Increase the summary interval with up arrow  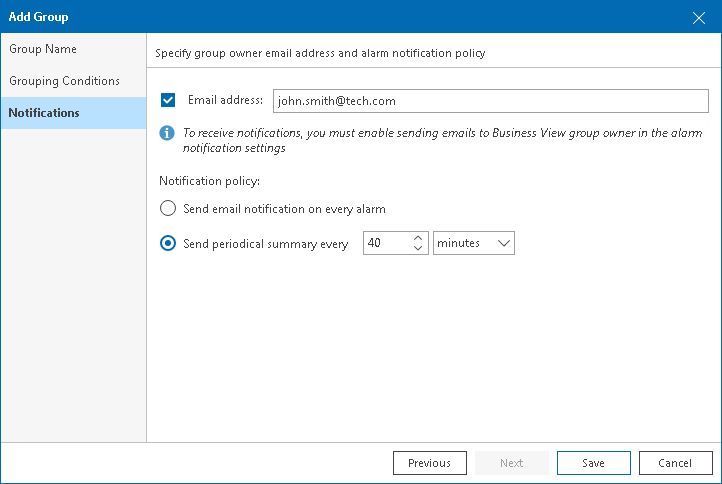click(x=418, y=238)
